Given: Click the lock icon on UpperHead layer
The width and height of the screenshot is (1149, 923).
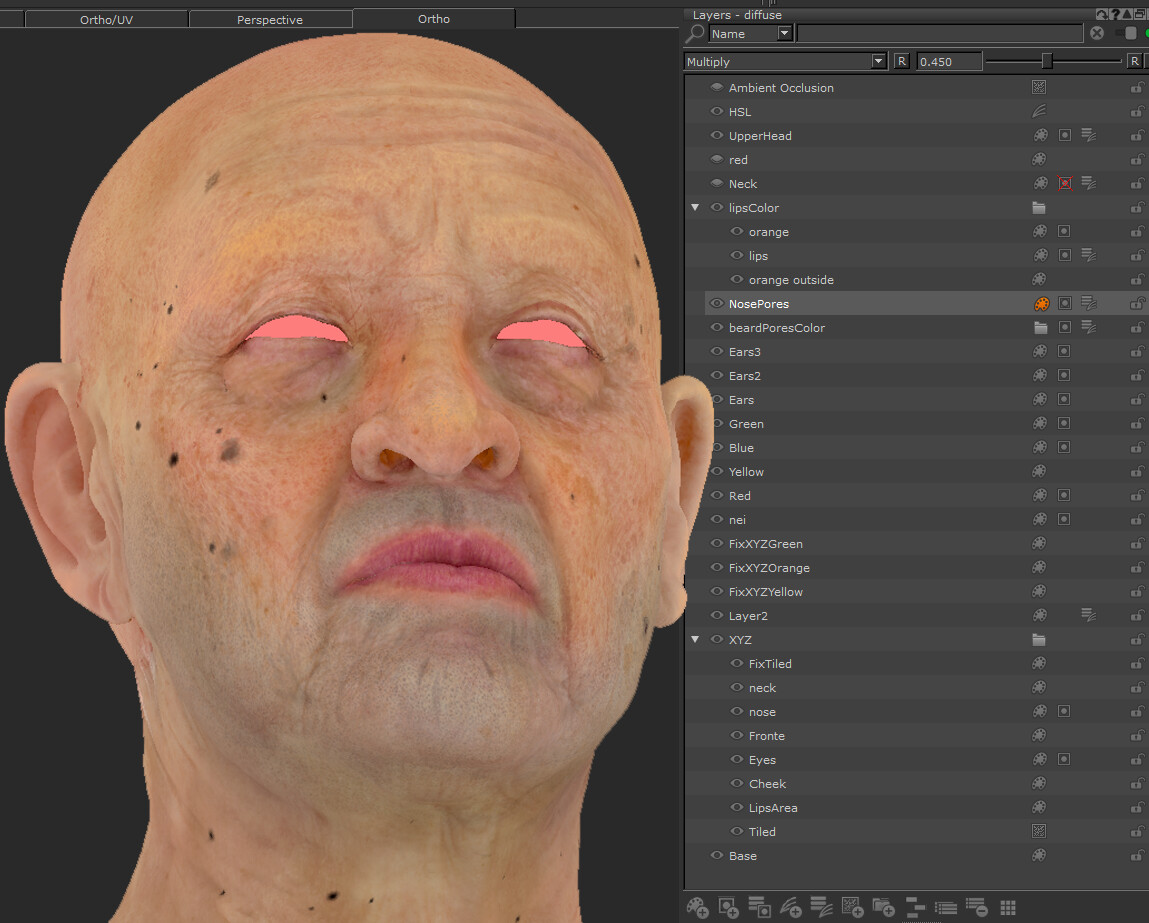Looking at the screenshot, I should click(x=1137, y=136).
